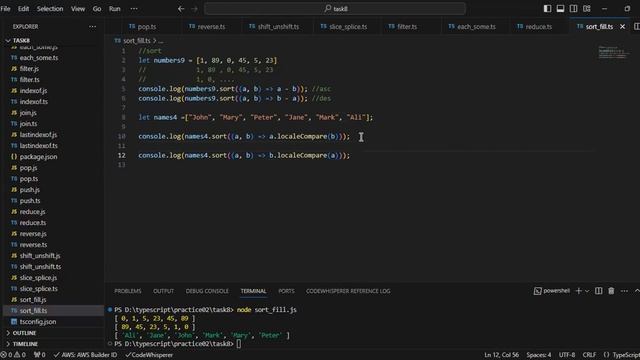Open the View menu
The height and width of the screenshot is (360, 640).
(x=78, y=9)
